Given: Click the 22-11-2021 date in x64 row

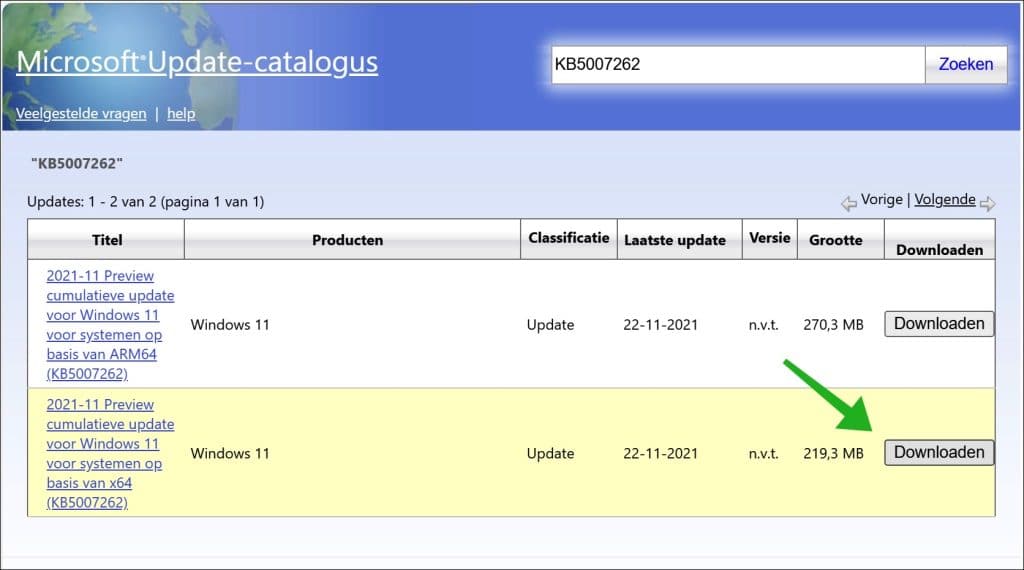Looking at the screenshot, I should click(x=660, y=453).
